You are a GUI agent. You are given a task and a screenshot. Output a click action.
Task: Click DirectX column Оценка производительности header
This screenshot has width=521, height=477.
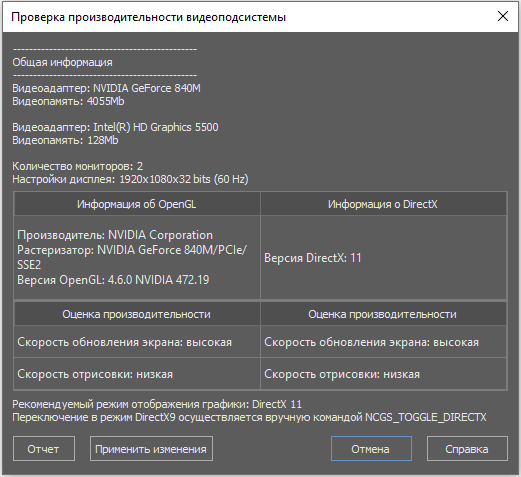(x=383, y=314)
